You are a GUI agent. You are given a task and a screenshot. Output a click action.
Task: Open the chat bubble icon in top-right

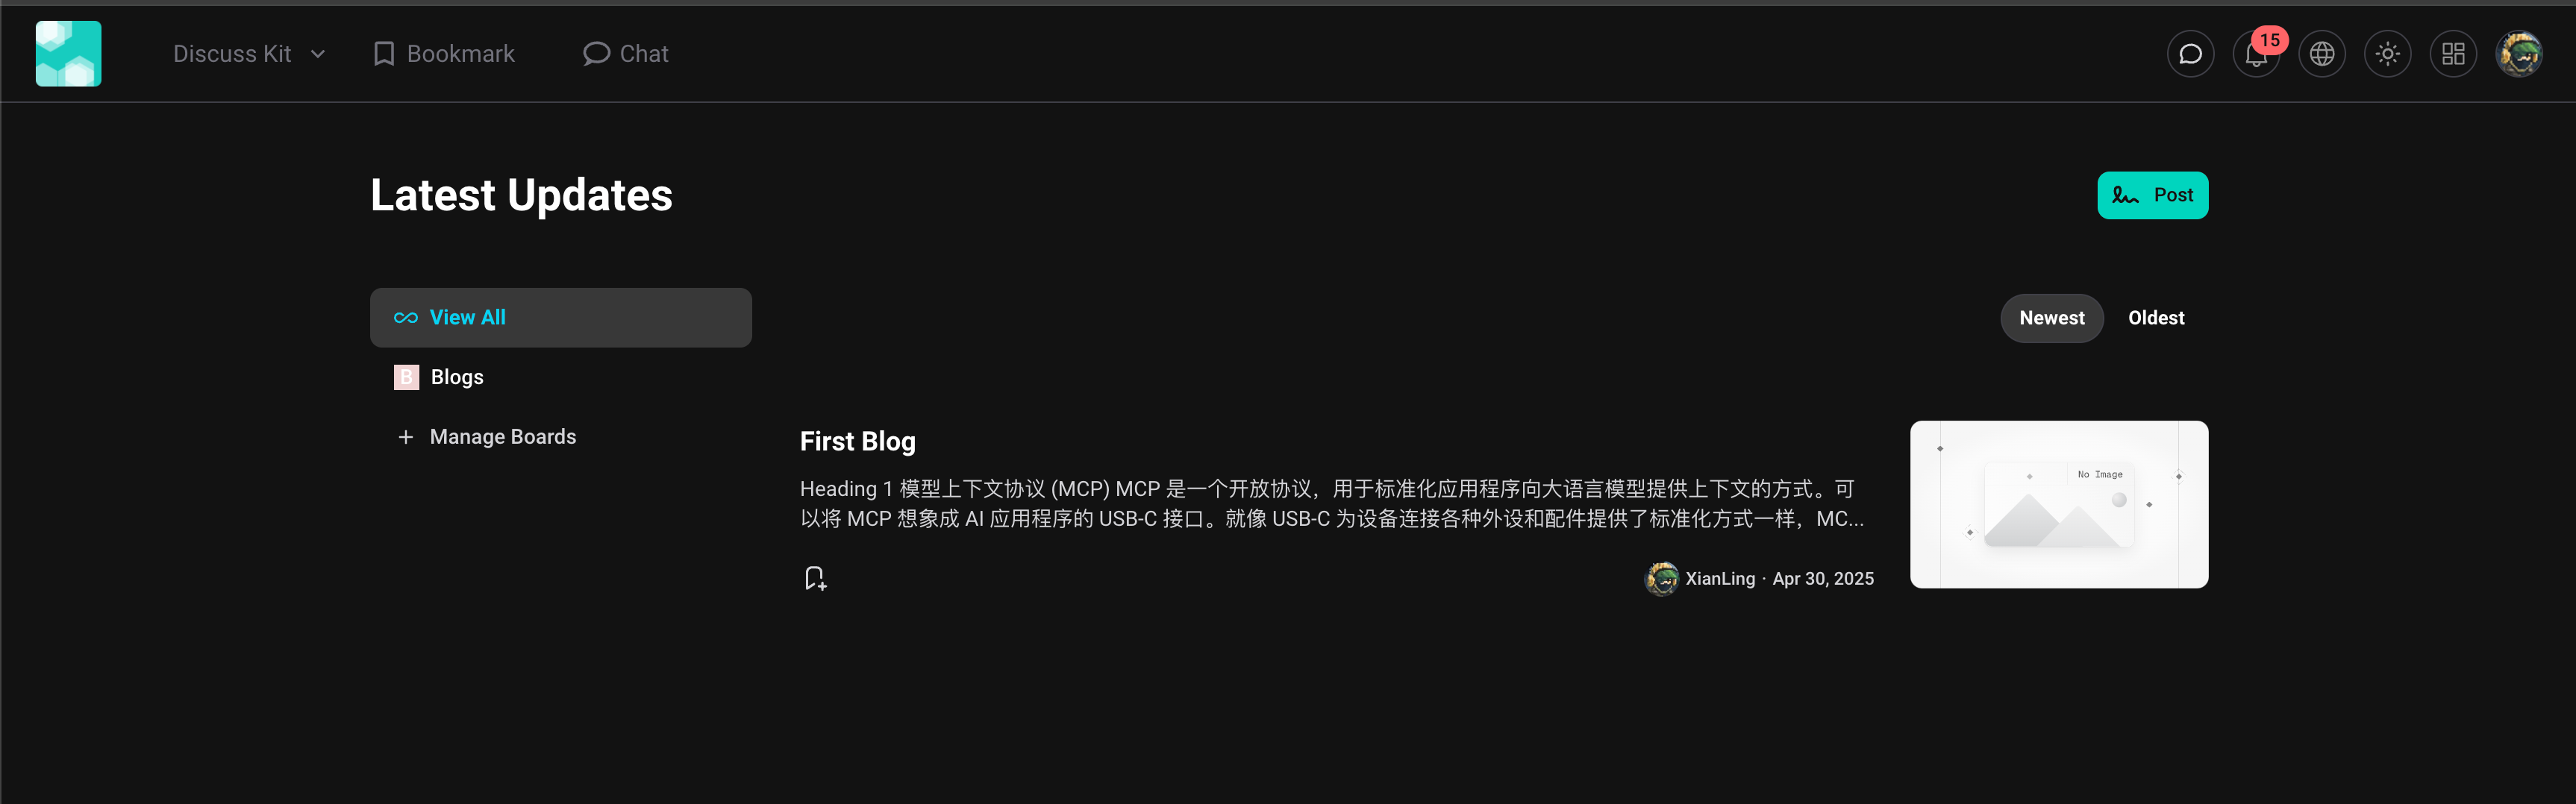(2190, 54)
